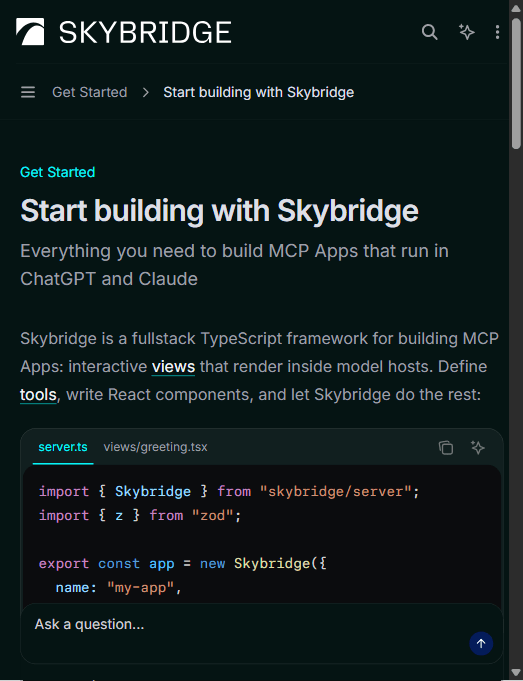This screenshot has height=681, width=523.
Task: Follow the tools link
Action: [x=38, y=395]
